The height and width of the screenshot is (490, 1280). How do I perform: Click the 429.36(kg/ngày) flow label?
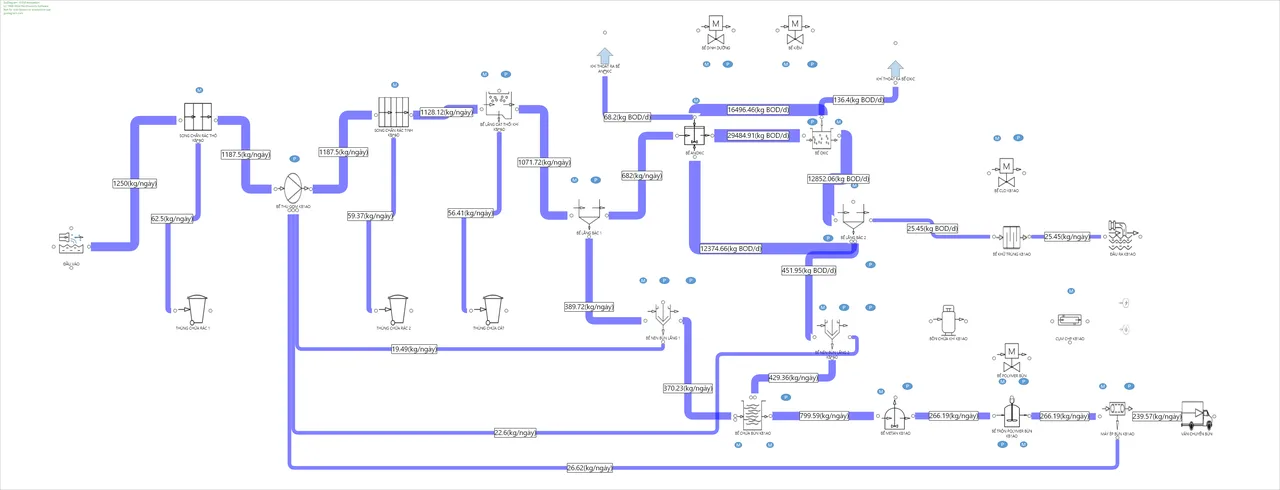pyautogui.click(x=793, y=378)
